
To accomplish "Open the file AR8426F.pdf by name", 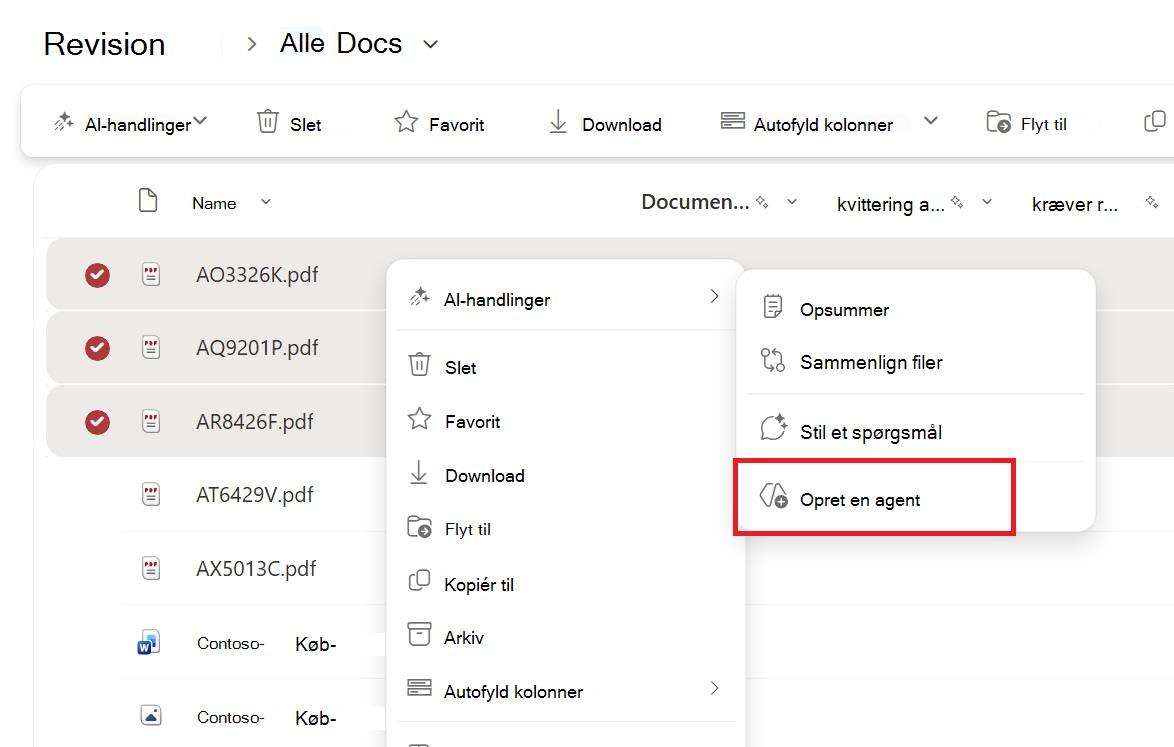I will click(x=255, y=421).
